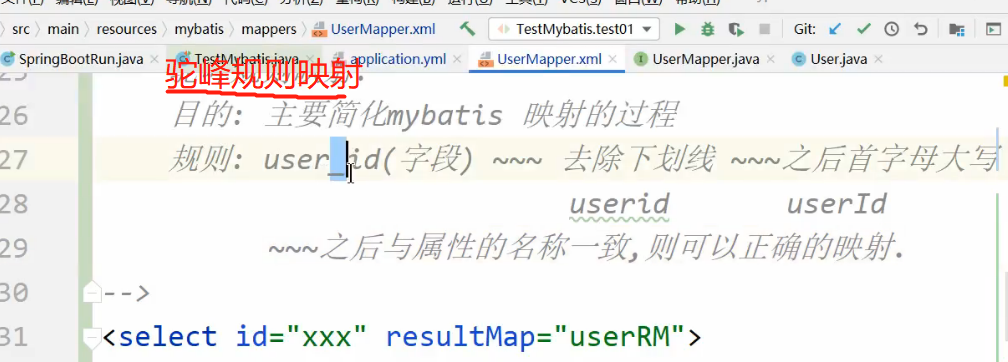Switch to the UserMapper.java tab
Screen dimensions: 1008x362
(x=706, y=59)
